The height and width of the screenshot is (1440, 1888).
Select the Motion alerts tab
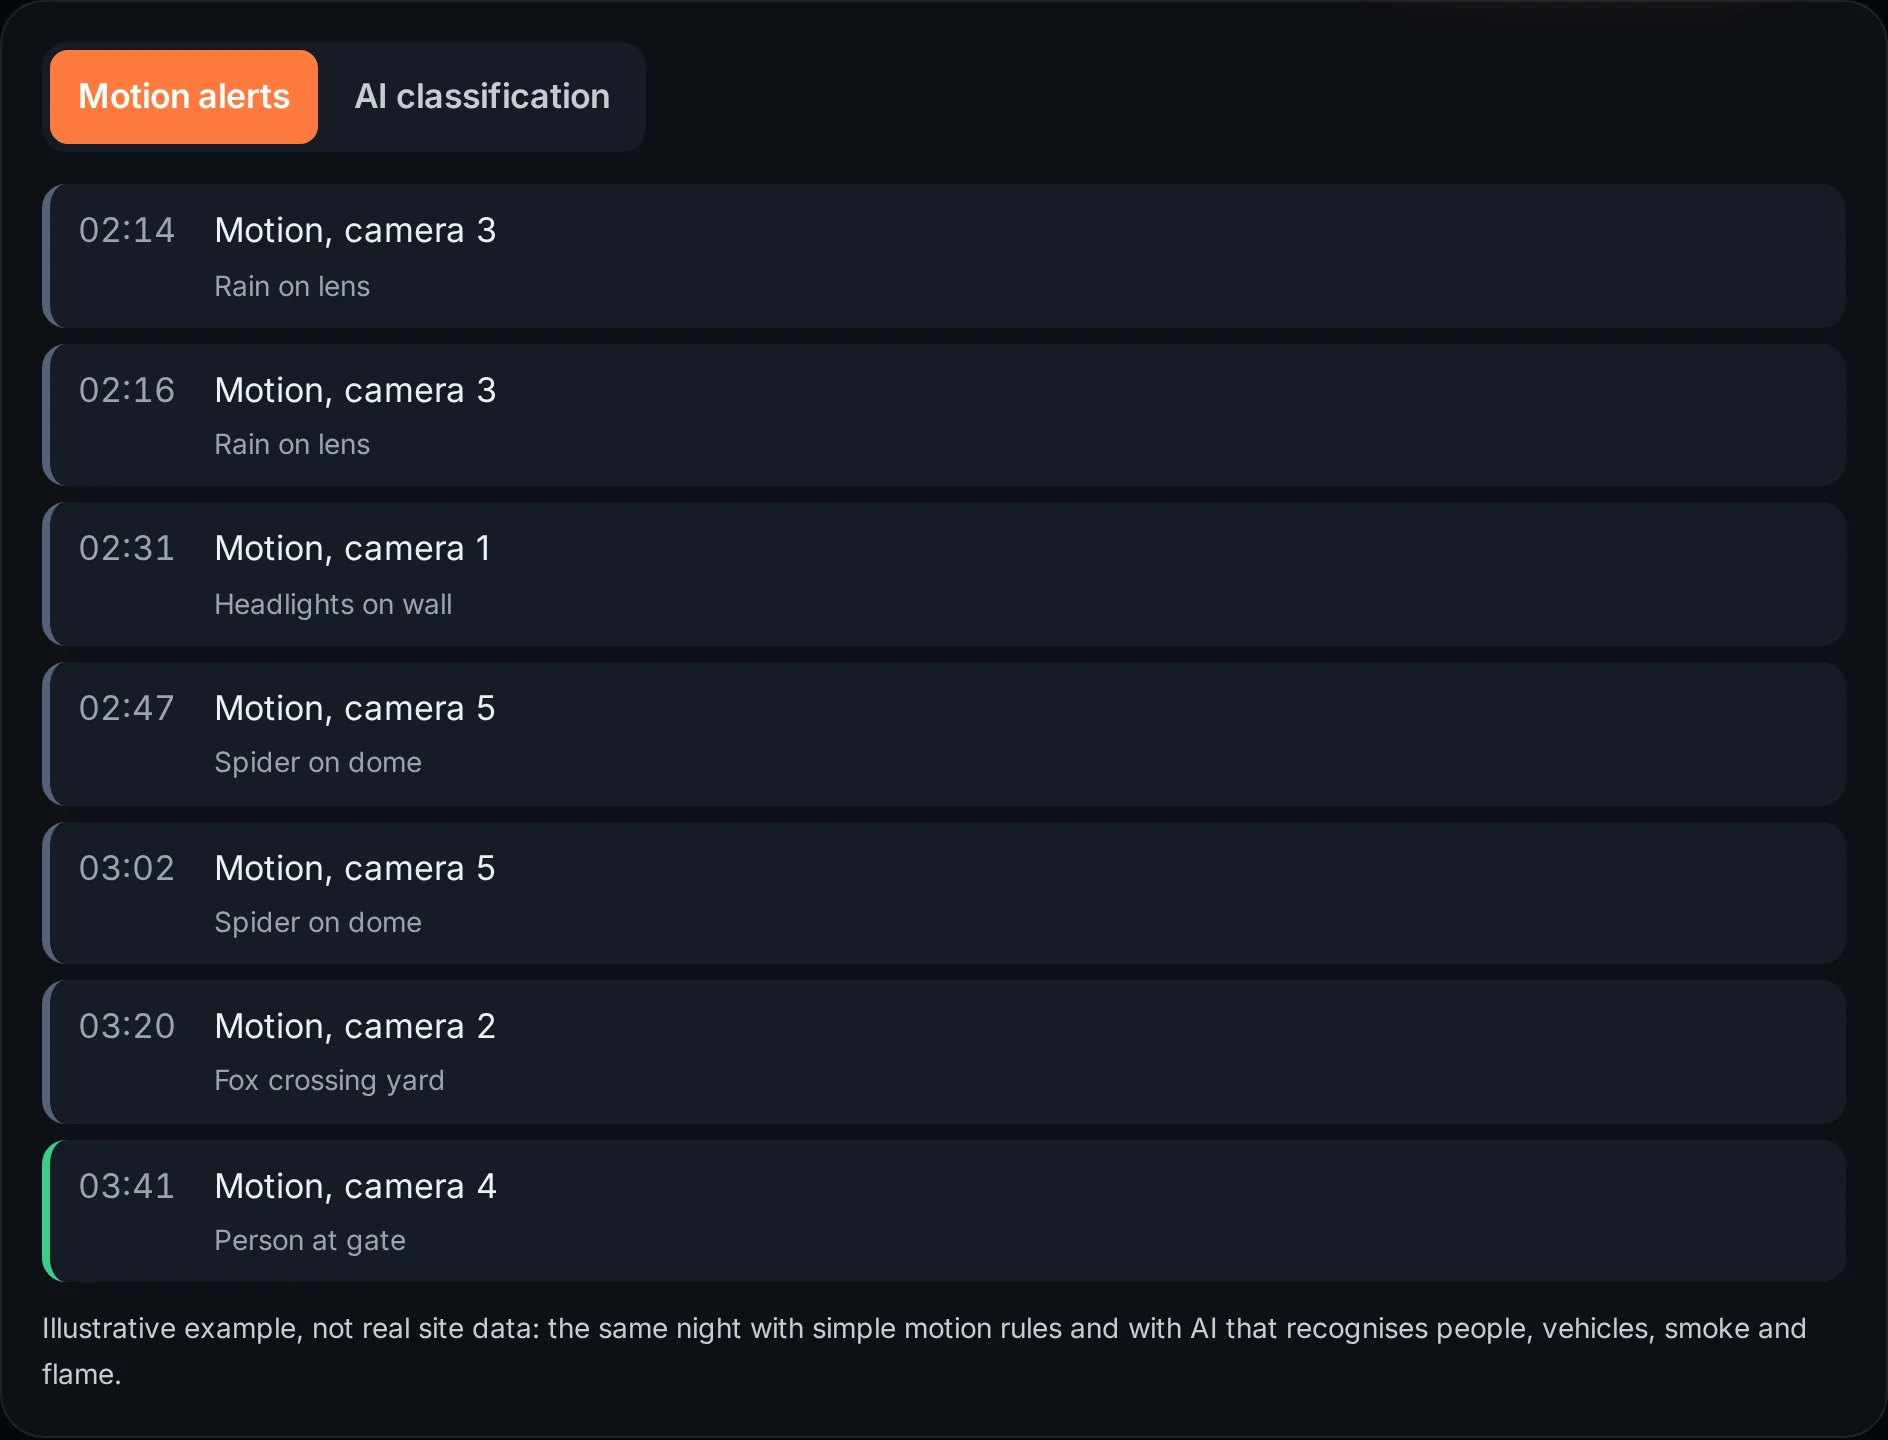184,97
